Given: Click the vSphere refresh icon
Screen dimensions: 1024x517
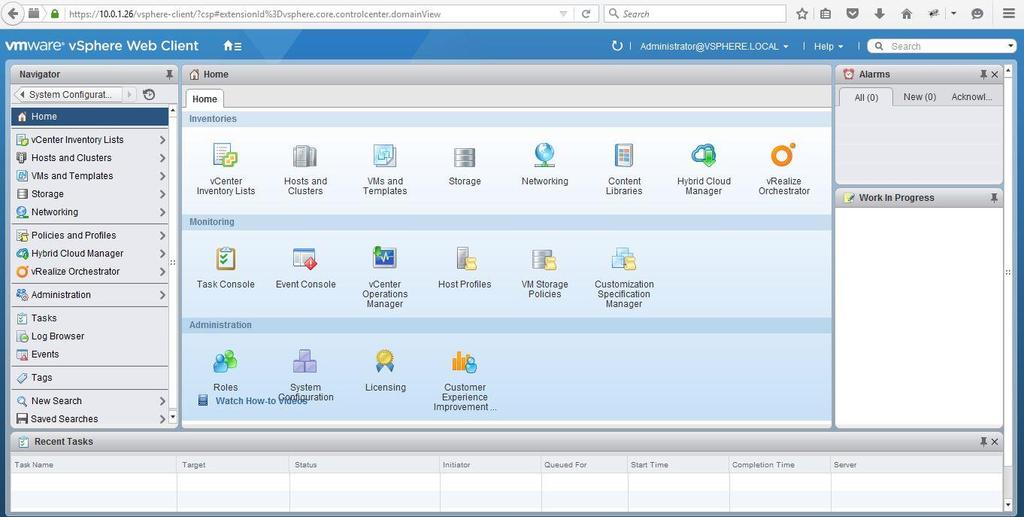Looking at the screenshot, I should (616, 46).
